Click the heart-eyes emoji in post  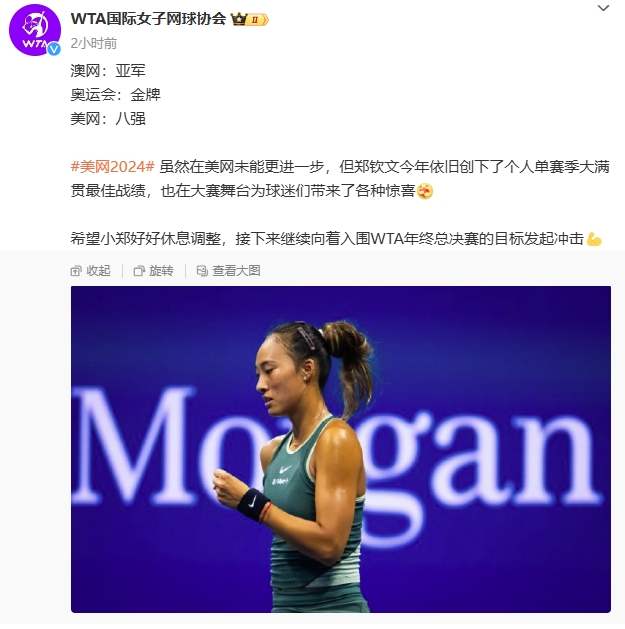pyautogui.click(x=425, y=191)
